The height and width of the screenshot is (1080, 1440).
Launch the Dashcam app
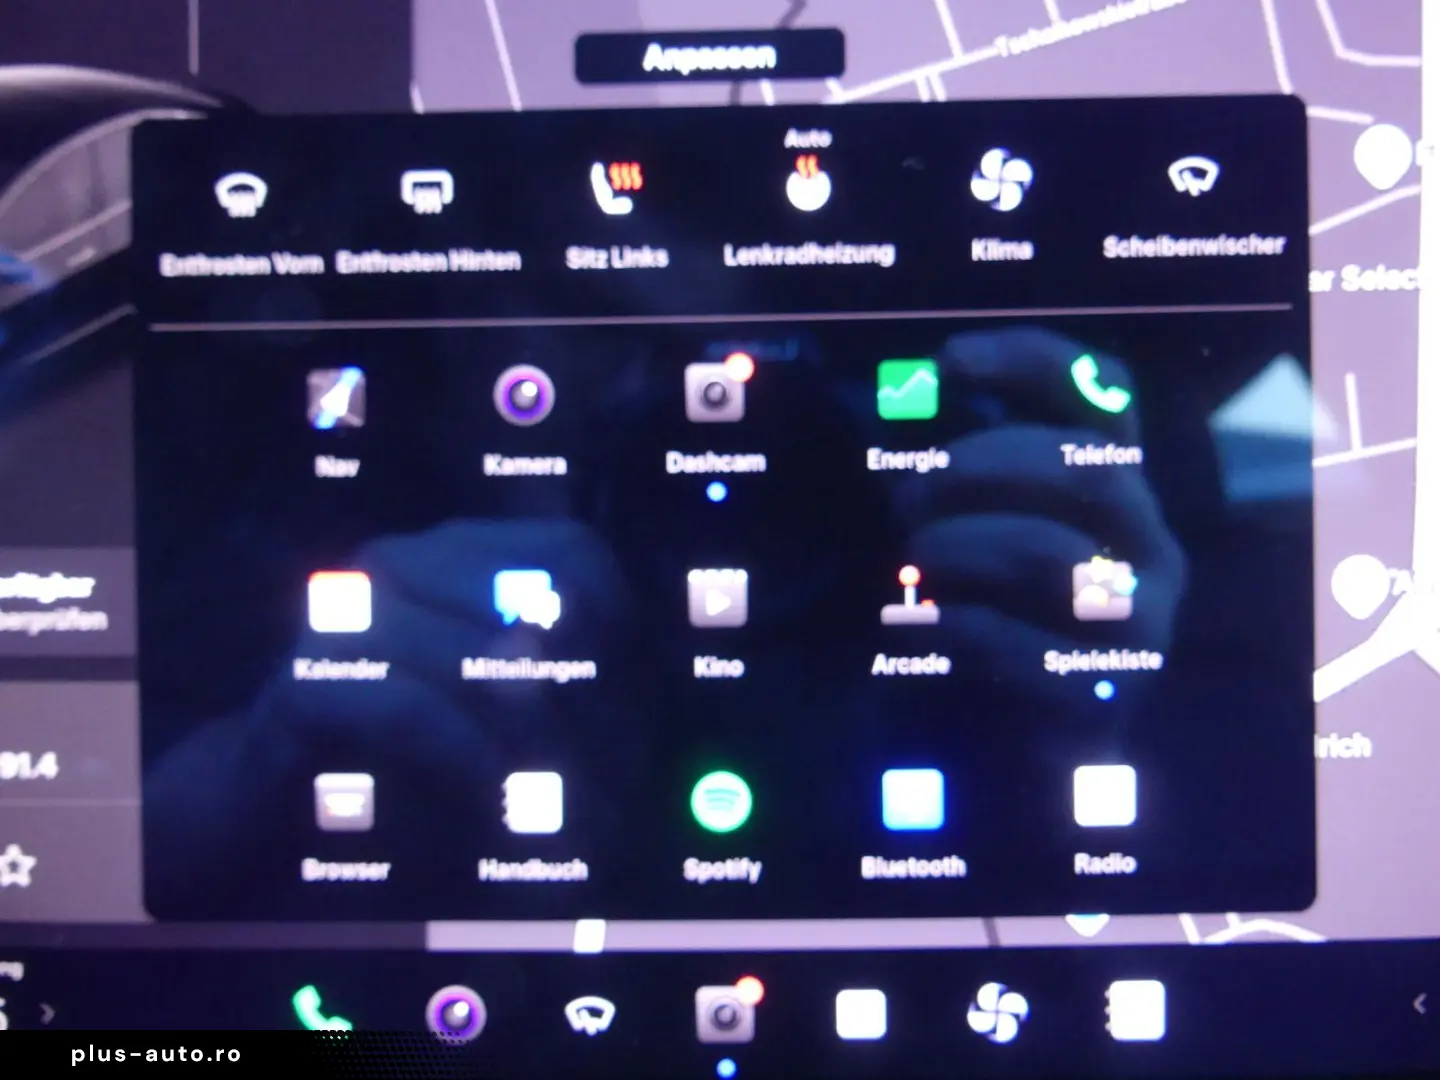click(716, 394)
